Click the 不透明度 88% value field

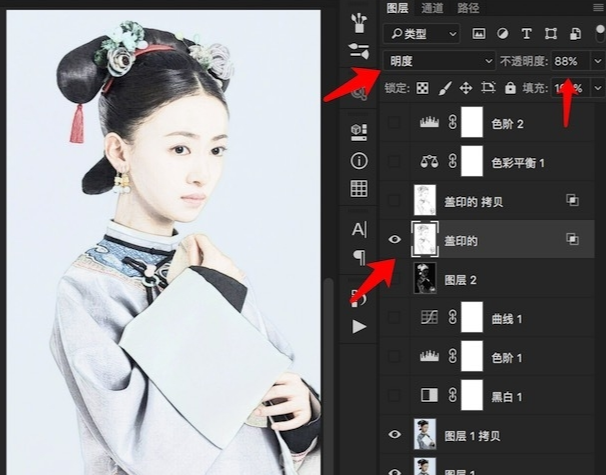click(571, 61)
